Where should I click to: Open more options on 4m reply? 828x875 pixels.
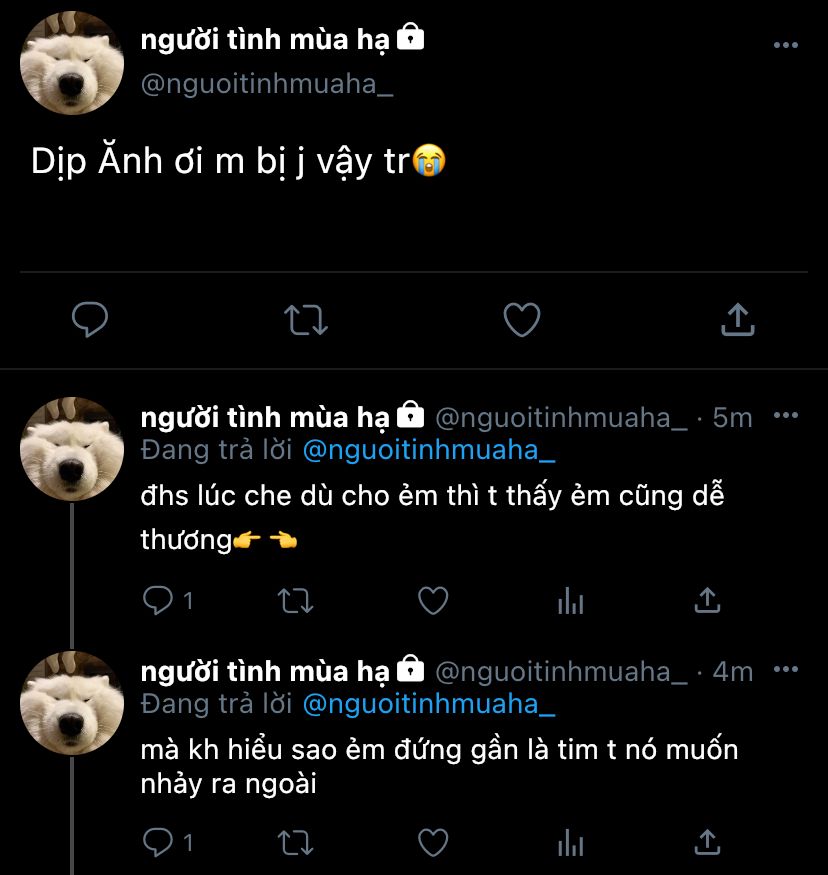click(x=786, y=670)
